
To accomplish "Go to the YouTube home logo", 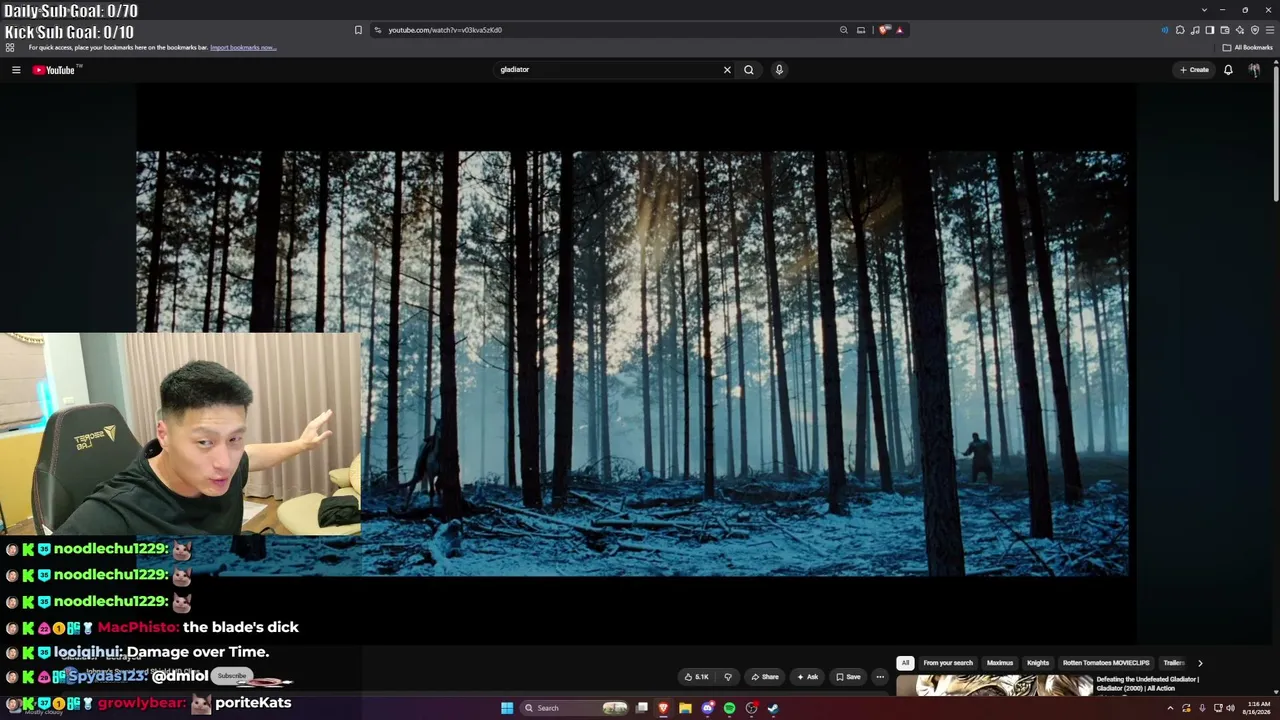I will coord(54,70).
